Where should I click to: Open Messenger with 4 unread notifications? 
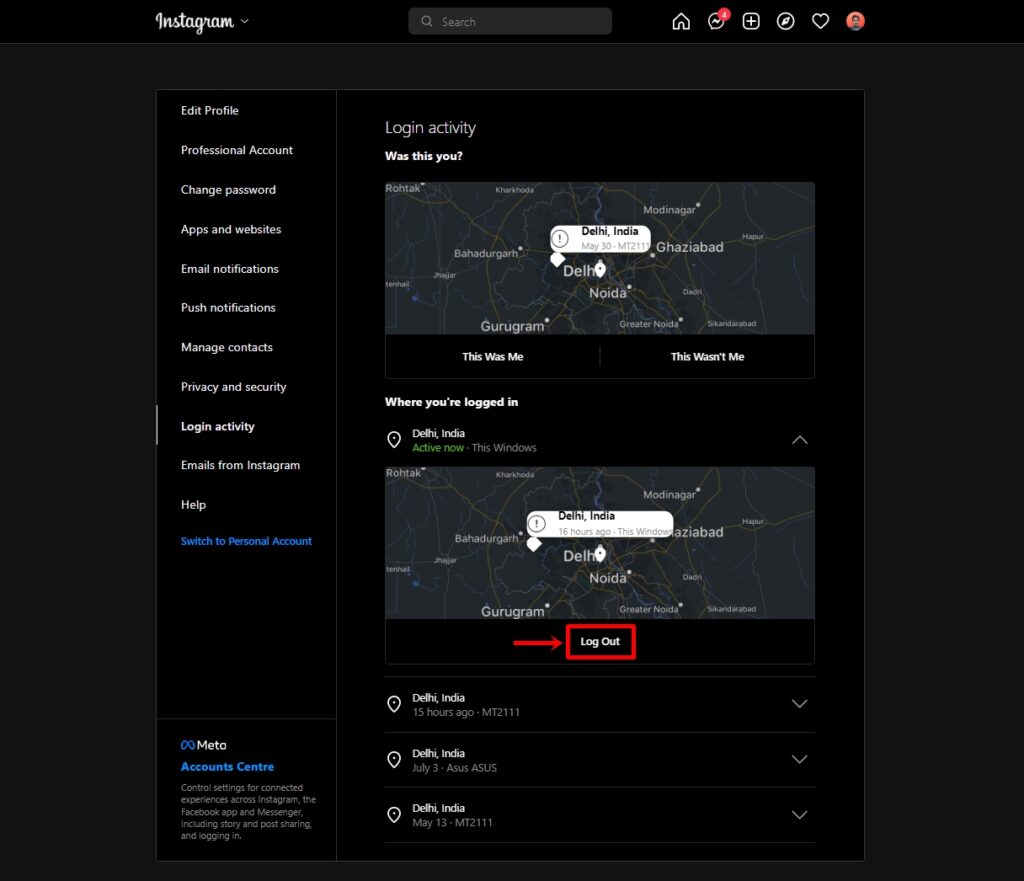pyautogui.click(x=715, y=21)
